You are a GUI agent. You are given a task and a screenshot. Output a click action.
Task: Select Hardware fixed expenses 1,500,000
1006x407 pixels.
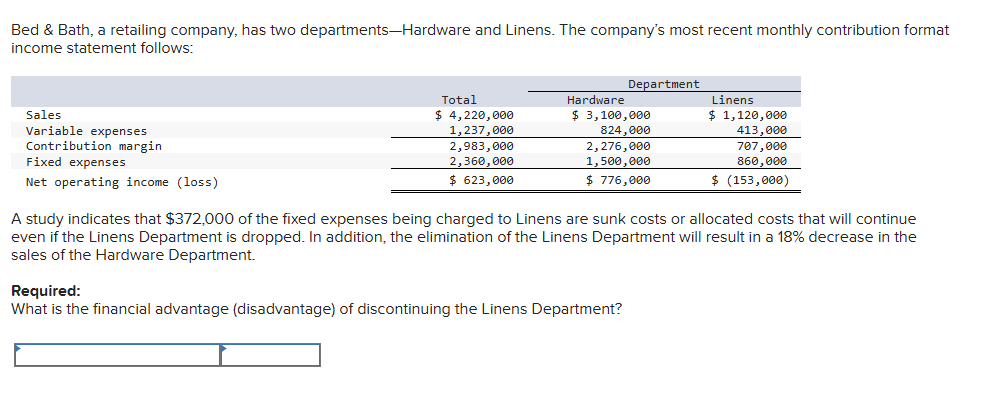click(618, 162)
